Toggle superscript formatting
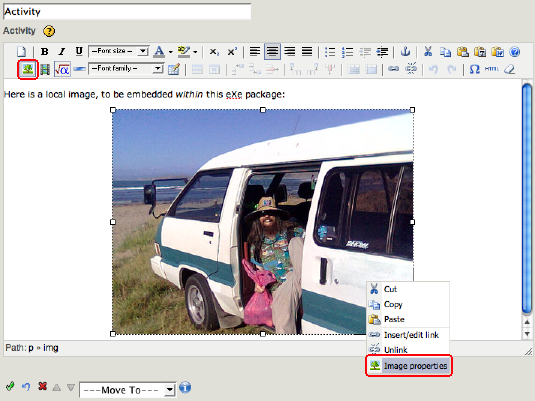This screenshot has width=535, height=401. tap(232, 52)
